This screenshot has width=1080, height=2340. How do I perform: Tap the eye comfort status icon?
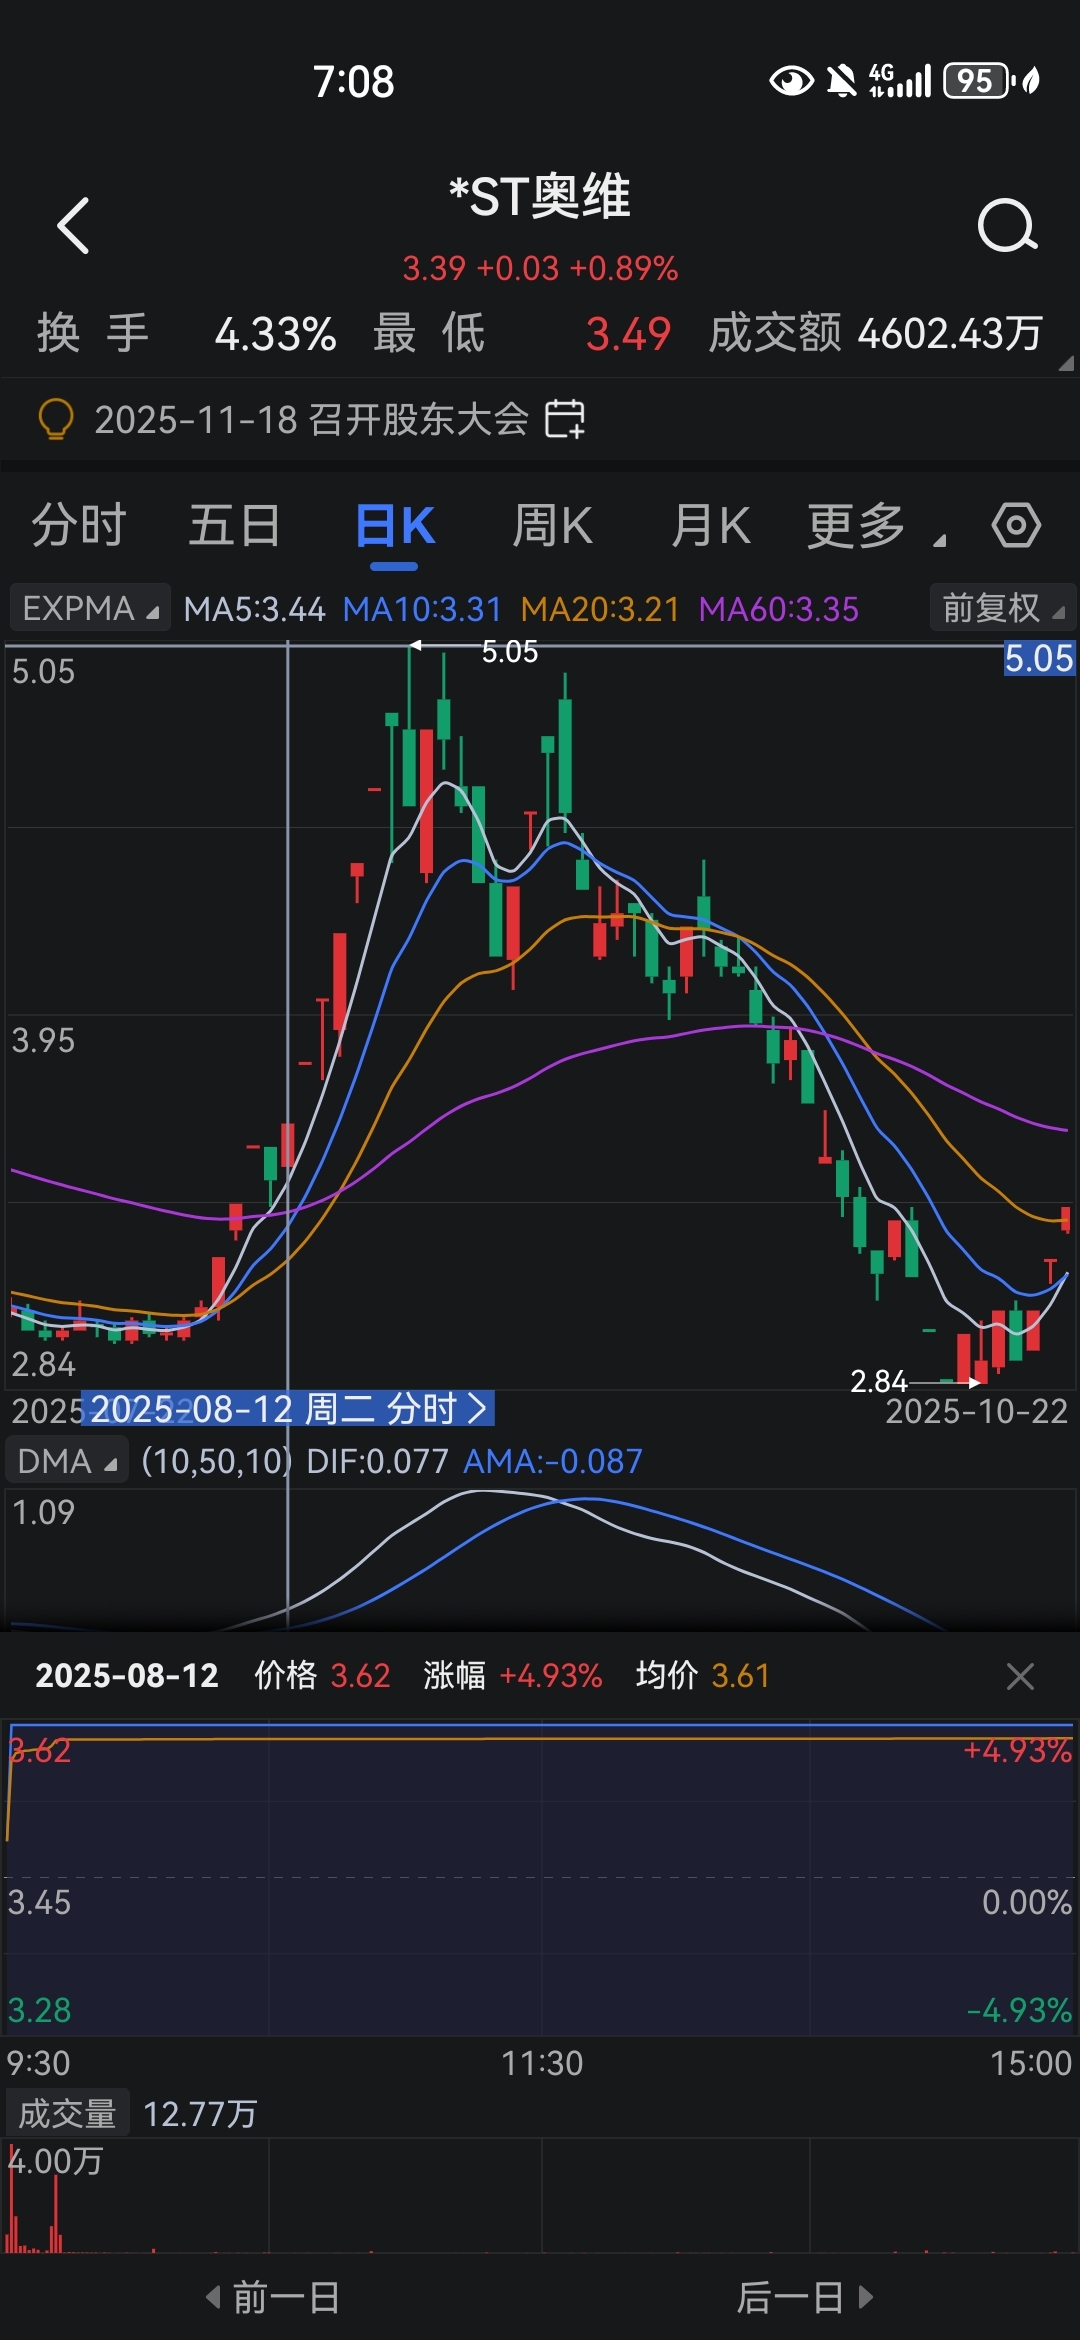[x=791, y=81]
